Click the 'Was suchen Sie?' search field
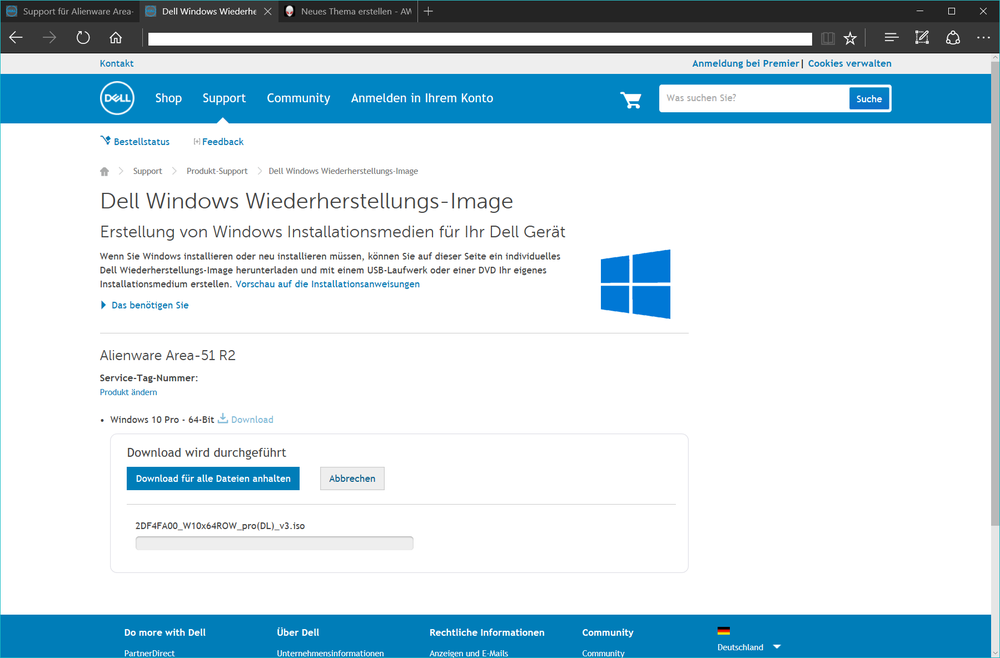 [x=753, y=99]
